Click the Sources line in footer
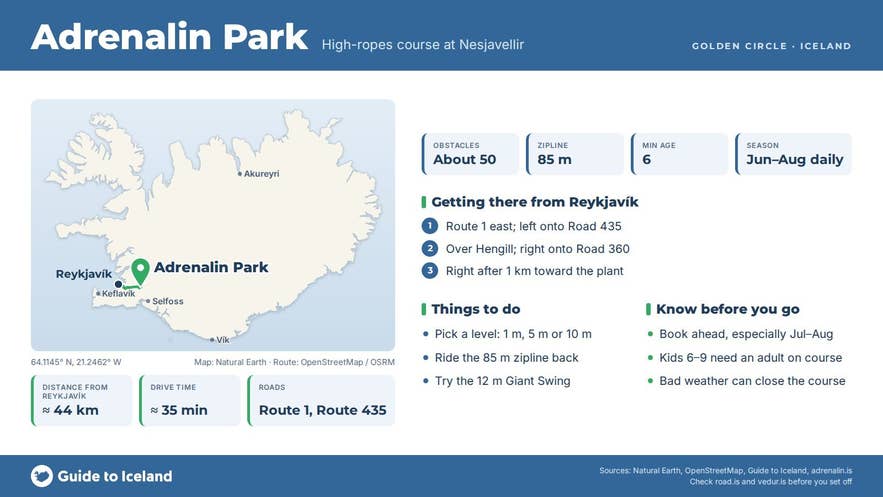The width and height of the screenshot is (883, 497). pyautogui.click(x=725, y=471)
